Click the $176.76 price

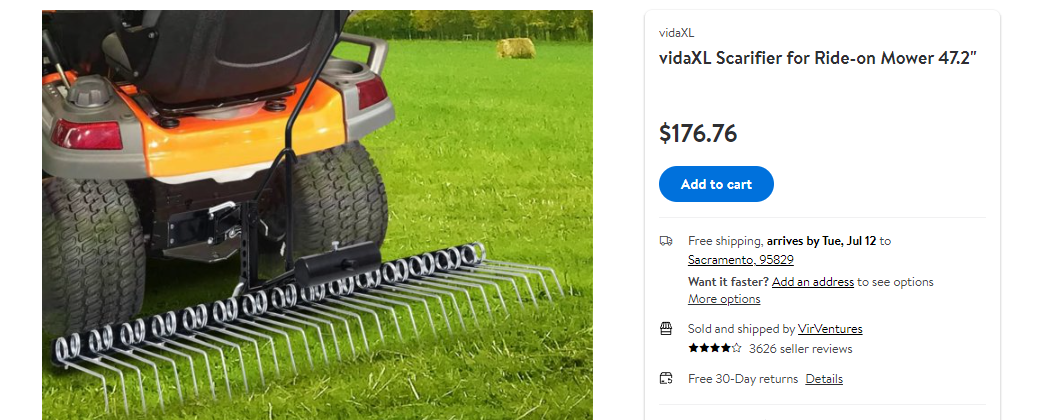pos(698,133)
